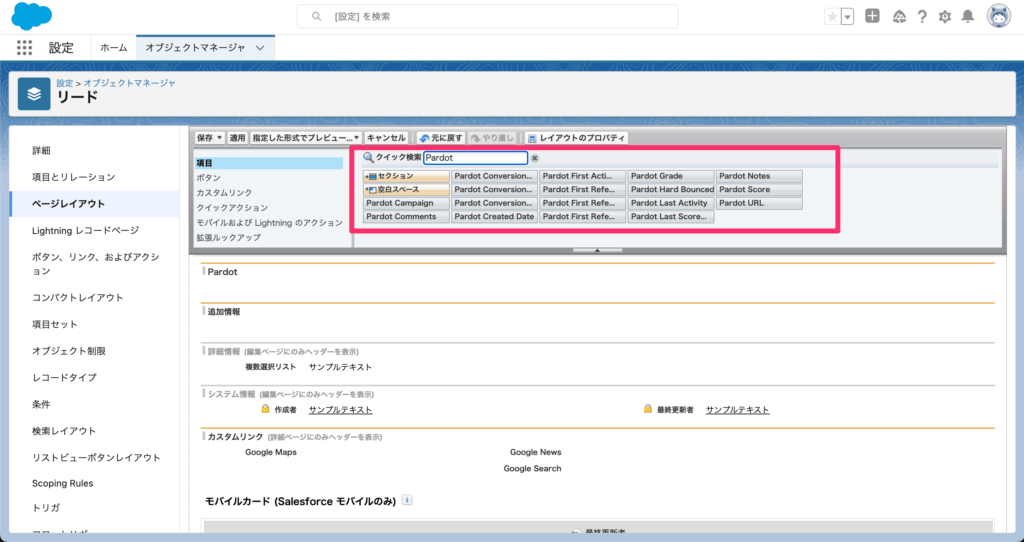Screen dimensions: 1024x542
Task: Open レコードタイプ in the sidebar
Action: coord(64,377)
